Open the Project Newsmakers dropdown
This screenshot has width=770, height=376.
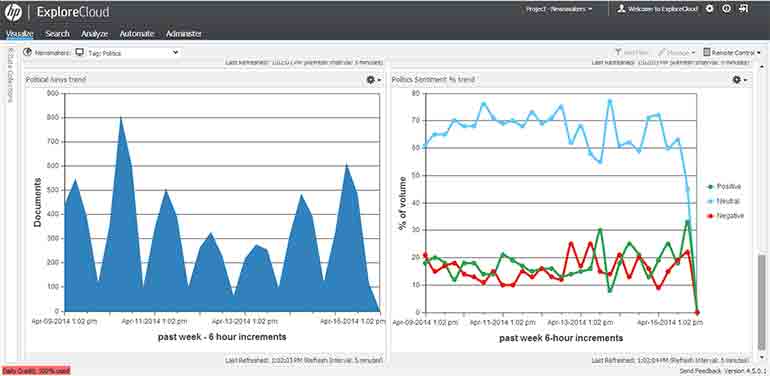tap(559, 9)
